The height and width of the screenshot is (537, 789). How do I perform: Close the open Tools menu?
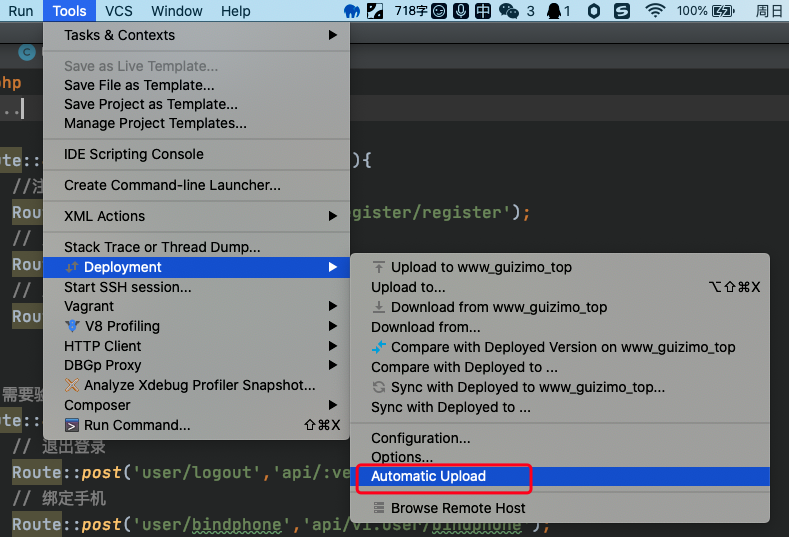tap(69, 11)
